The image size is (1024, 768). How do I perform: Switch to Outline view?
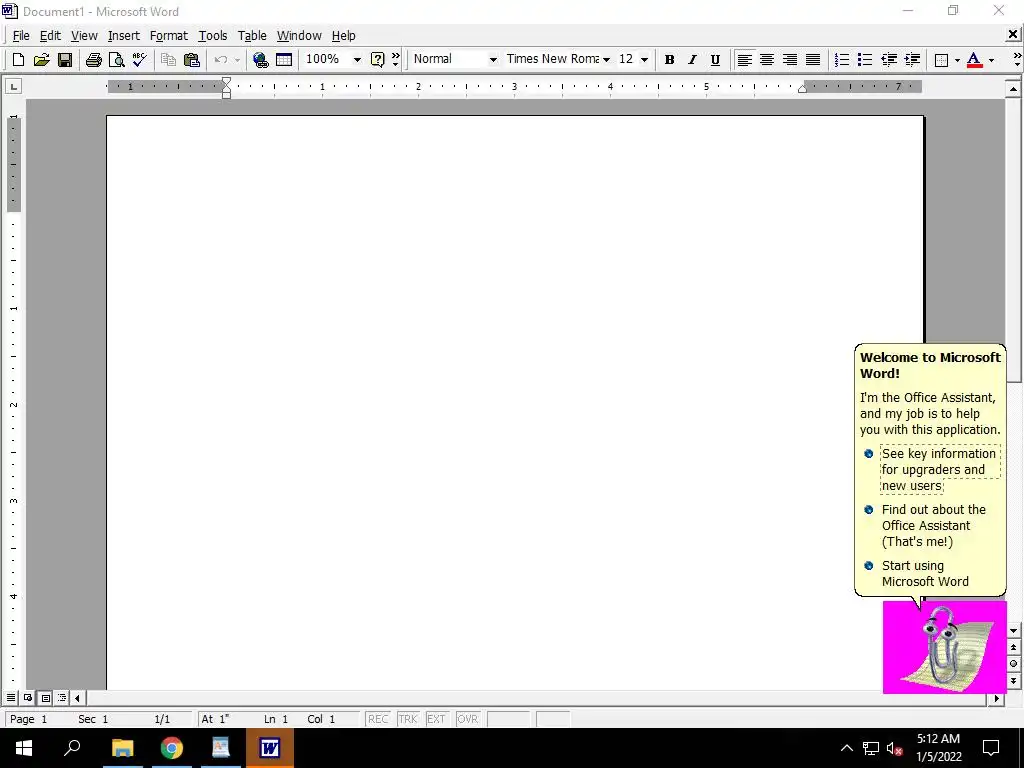[62, 698]
